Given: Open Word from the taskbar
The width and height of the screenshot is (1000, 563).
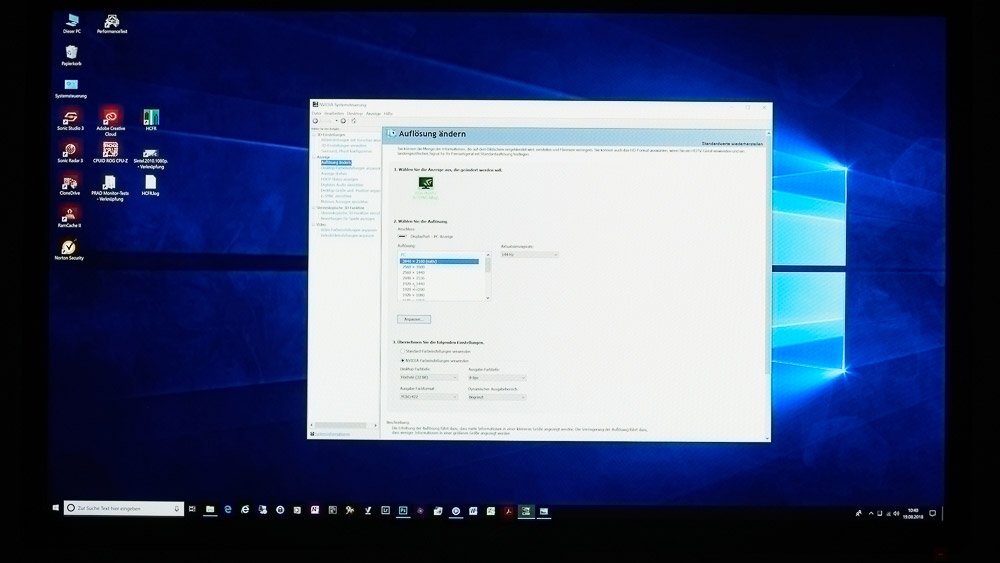Looking at the screenshot, I should tap(473, 511).
